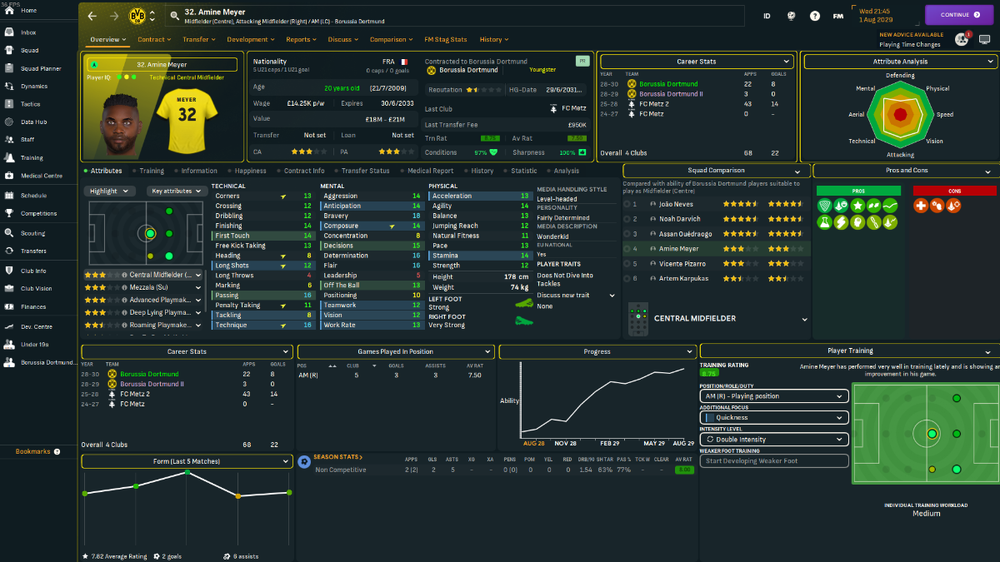Open the Key attributes dropdown
The width and height of the screenshot is (1000, 562).
175,191
